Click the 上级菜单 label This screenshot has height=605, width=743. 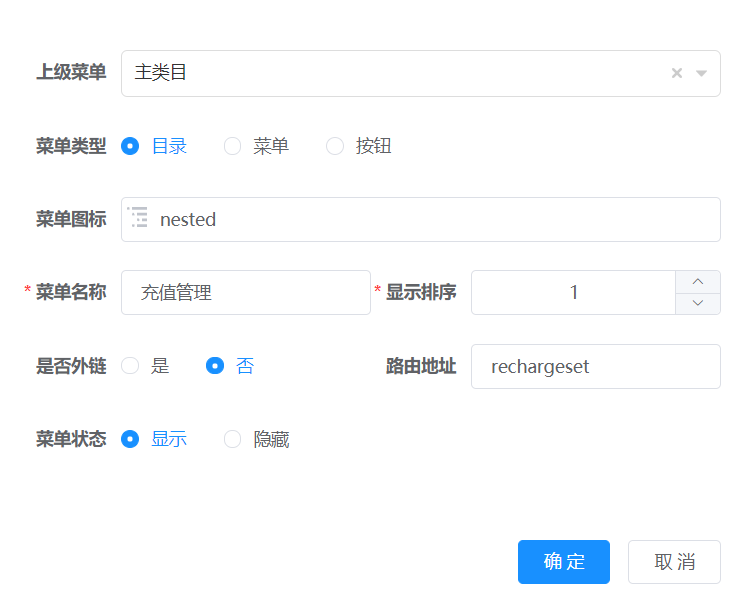click(71, 72)
